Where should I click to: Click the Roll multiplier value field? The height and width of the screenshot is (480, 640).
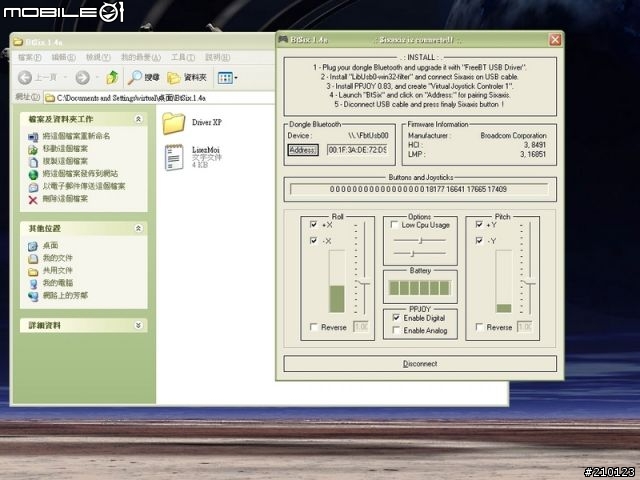tap(361, 327)
